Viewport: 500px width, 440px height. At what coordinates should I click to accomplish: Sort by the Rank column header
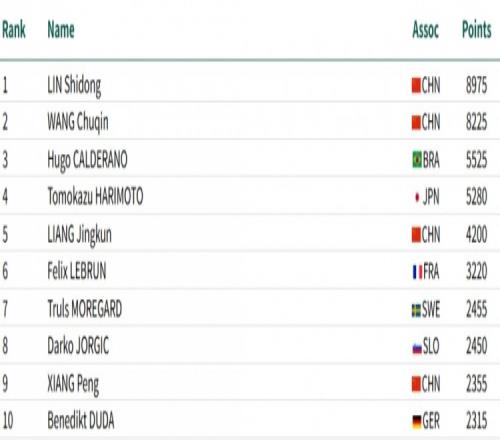point(14,30)
